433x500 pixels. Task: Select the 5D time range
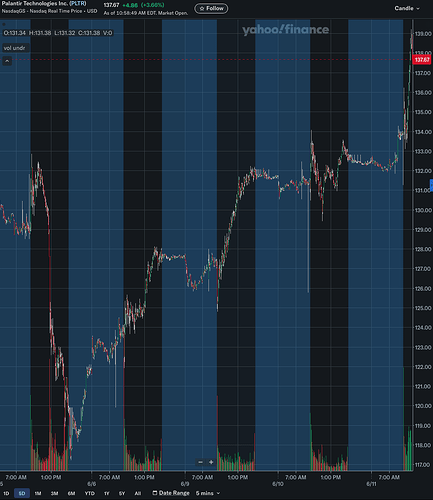(22, 493)
